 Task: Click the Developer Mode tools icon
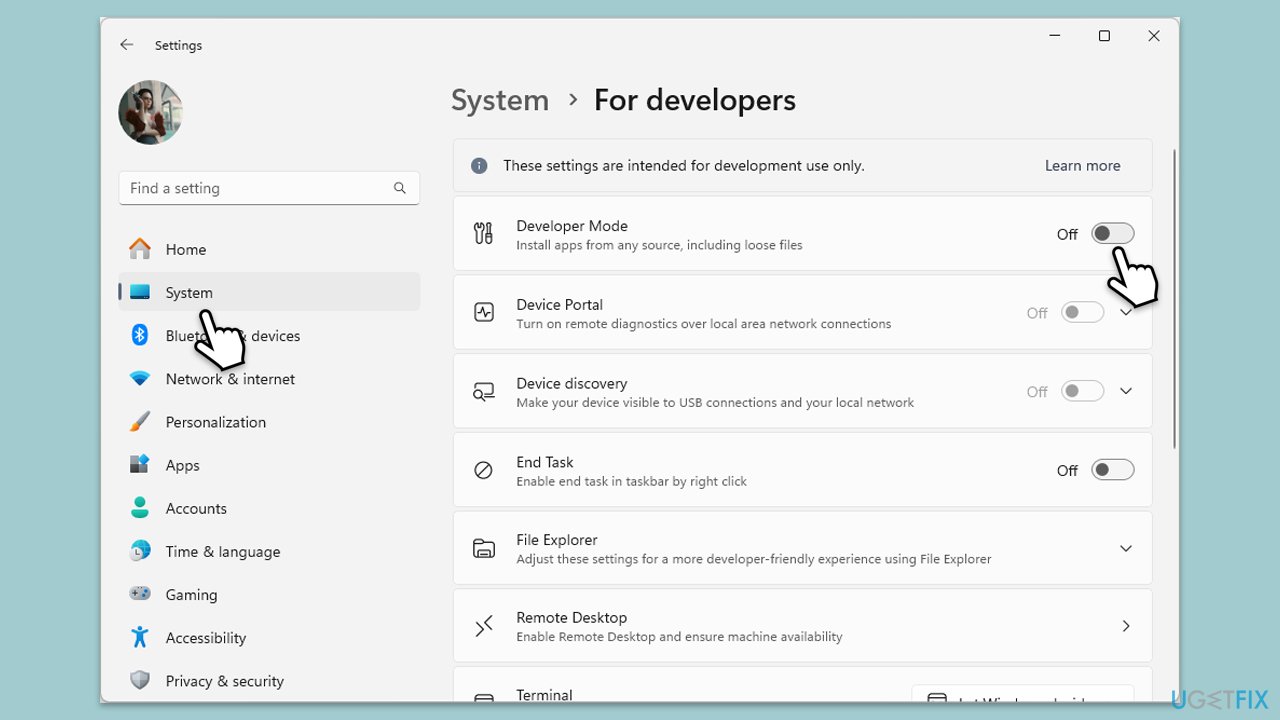click(x=483, y=233)
